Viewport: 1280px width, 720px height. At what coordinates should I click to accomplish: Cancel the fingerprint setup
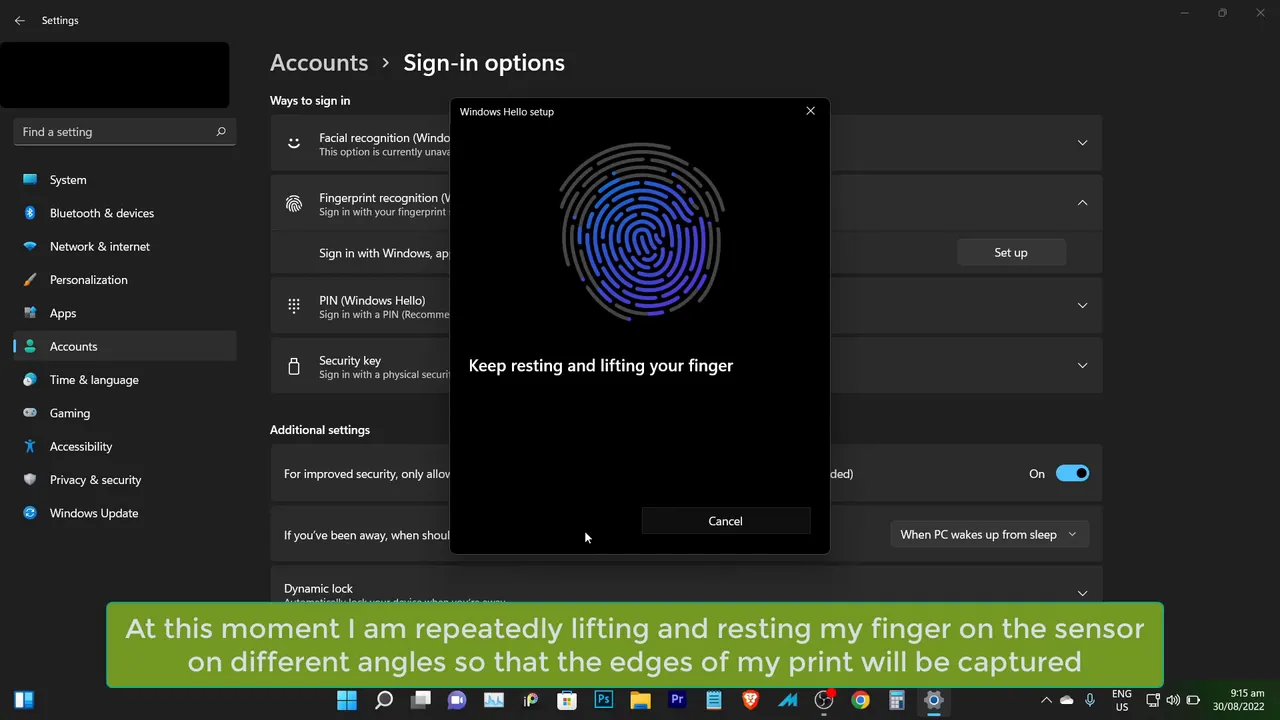725,521
